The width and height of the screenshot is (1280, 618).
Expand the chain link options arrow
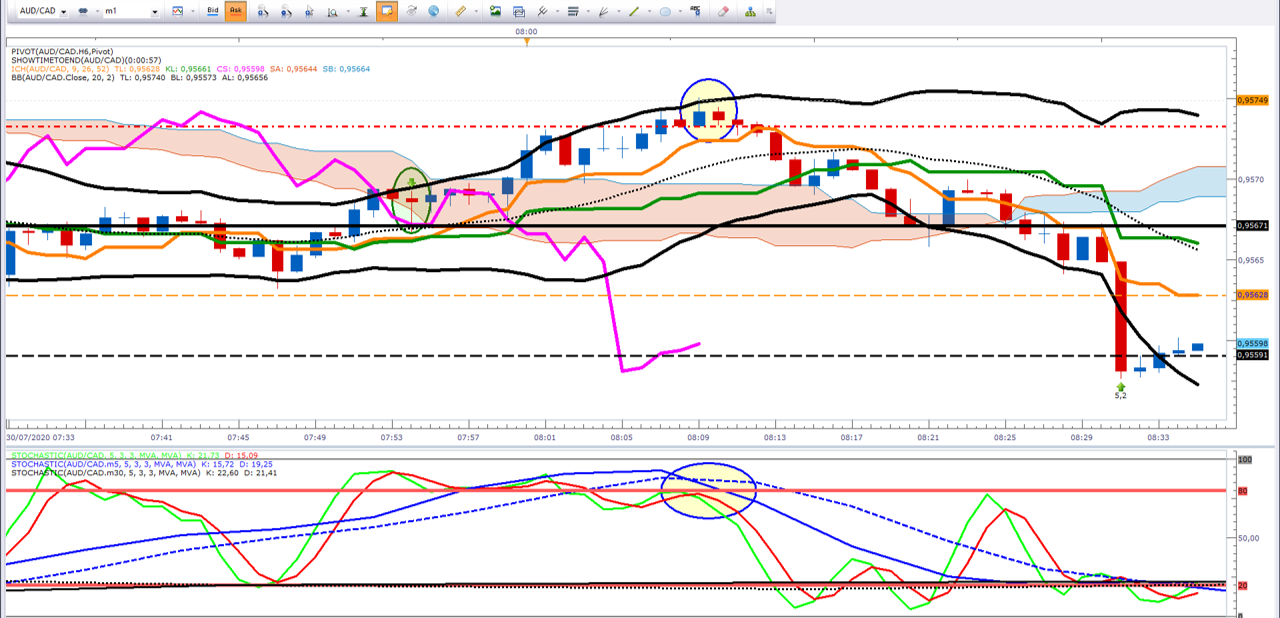coord(97,11)
